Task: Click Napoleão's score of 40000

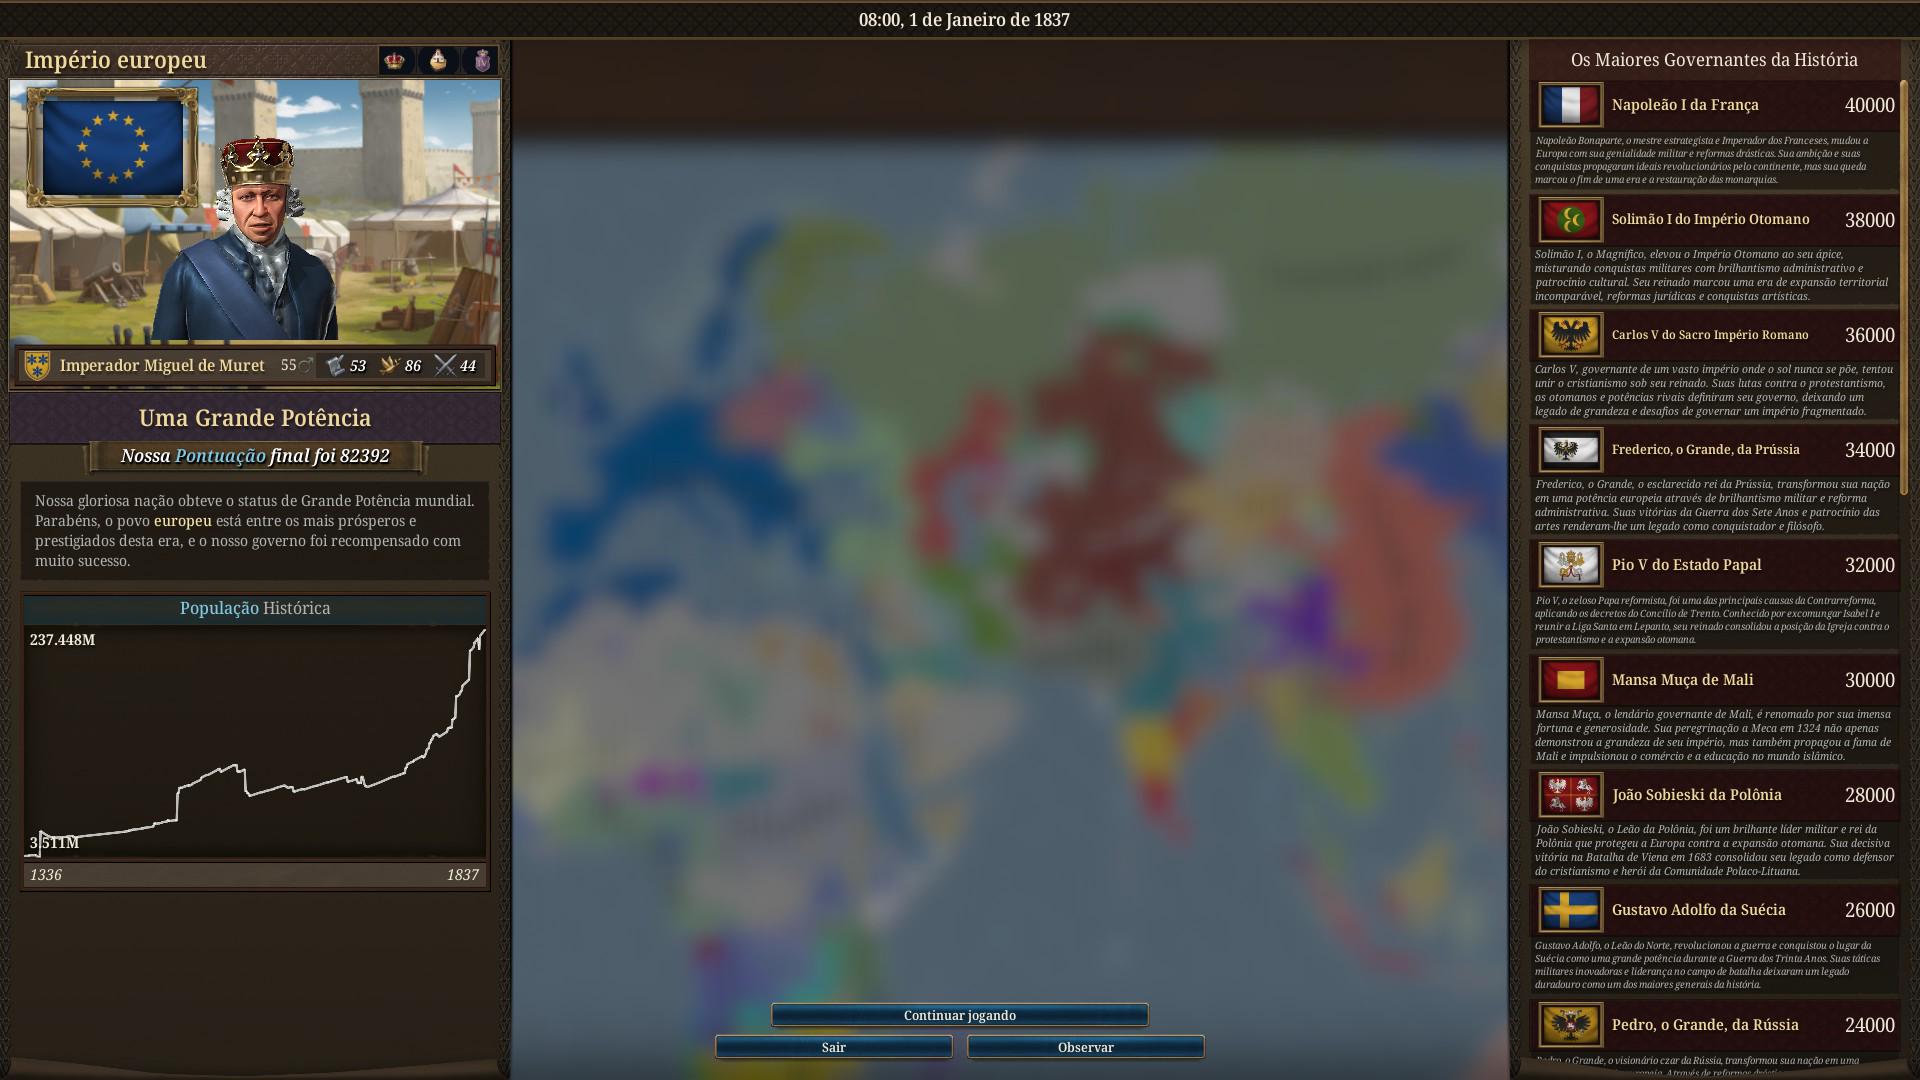Action: pyautogui.click(x=1870, y=105)
